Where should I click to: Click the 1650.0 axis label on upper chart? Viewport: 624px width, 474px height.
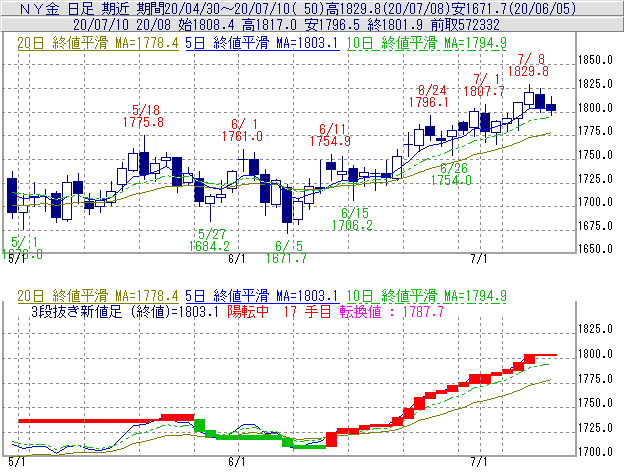click(x=595, y=249)
